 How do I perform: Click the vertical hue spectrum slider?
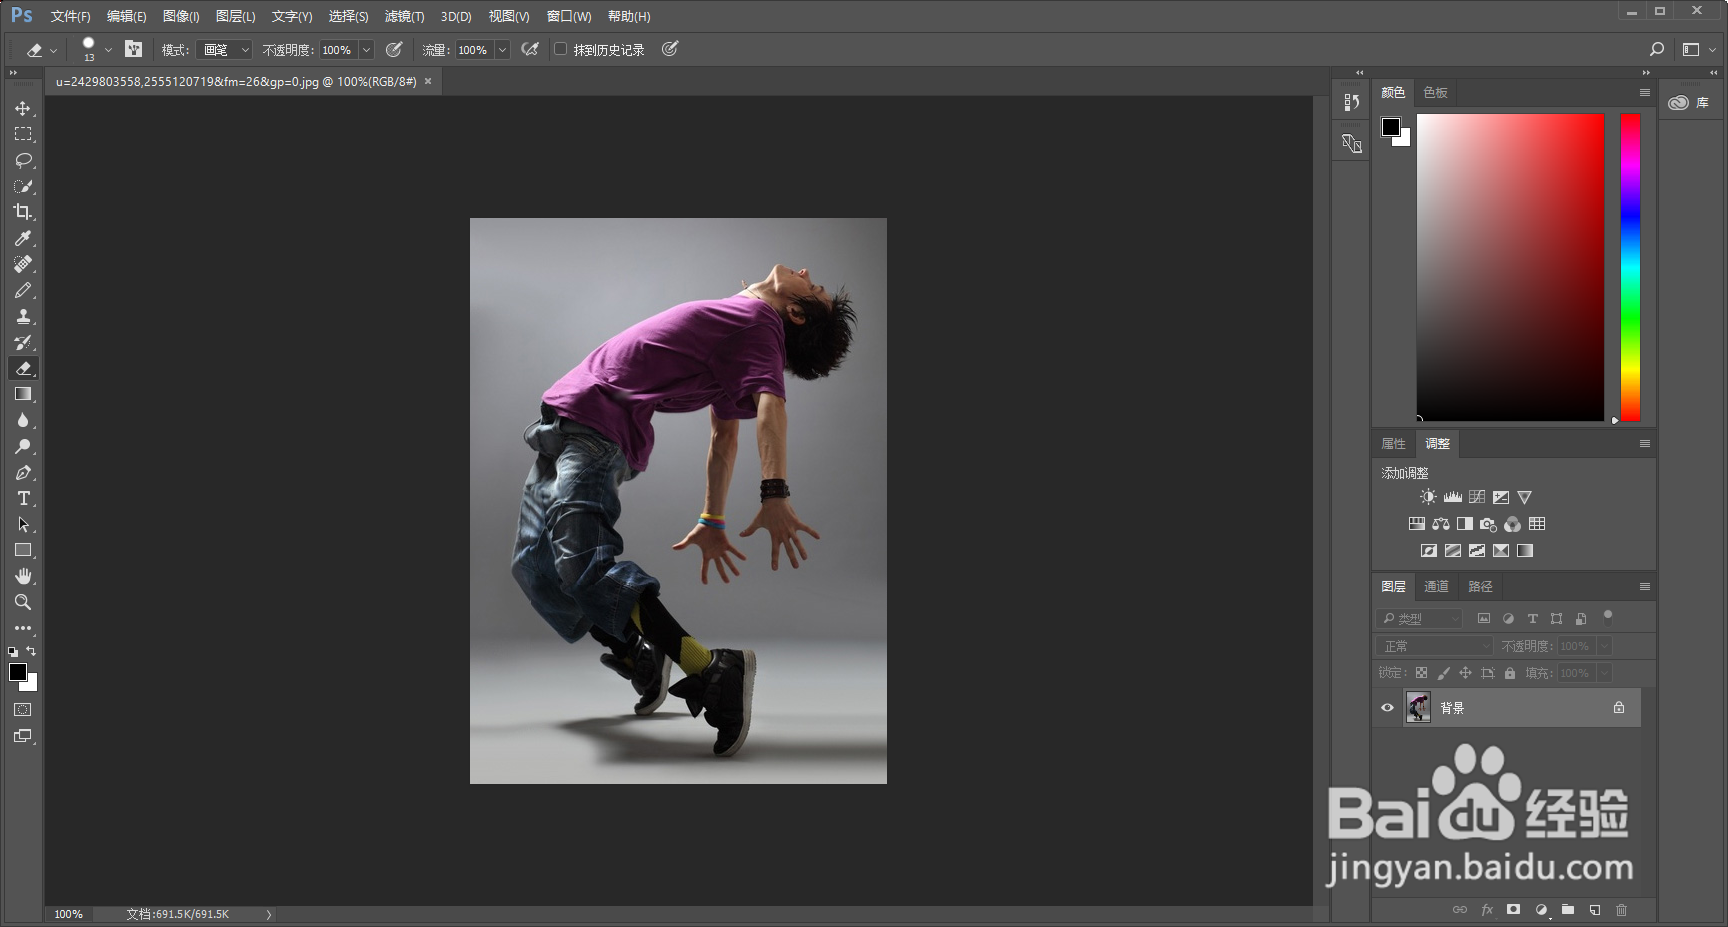[1630, 267]
